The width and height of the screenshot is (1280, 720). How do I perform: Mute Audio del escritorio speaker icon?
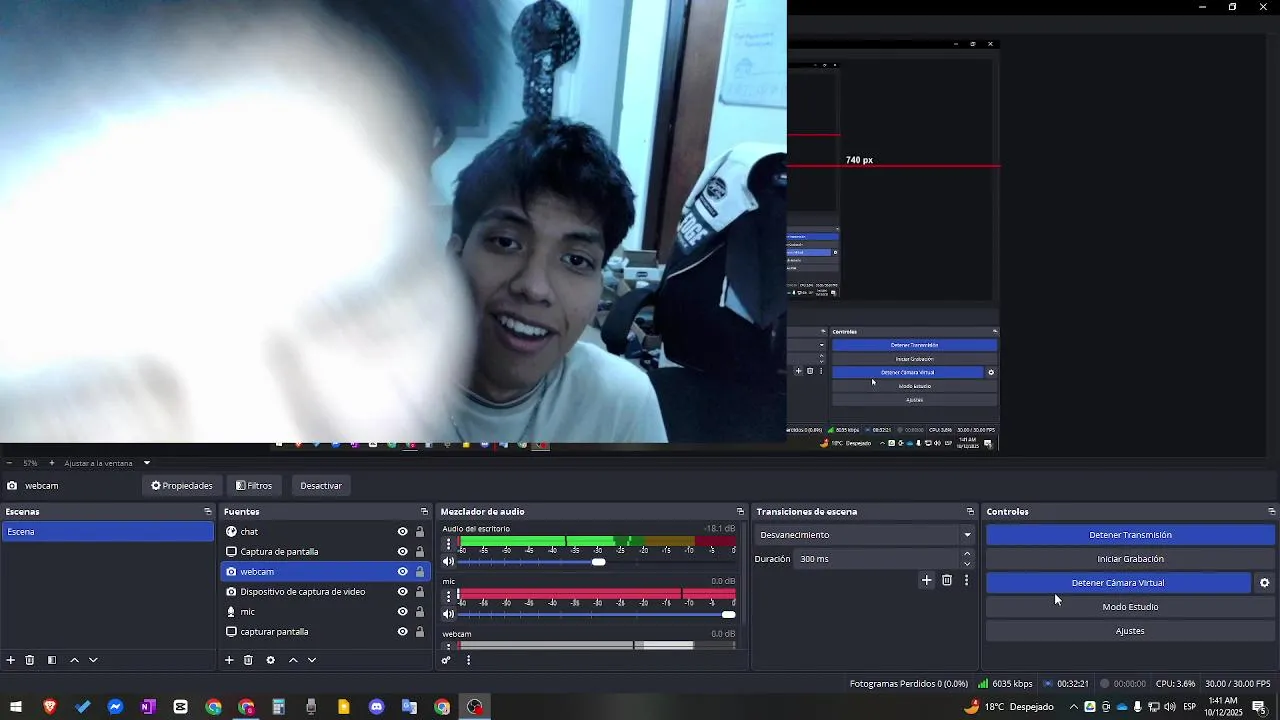(x=448, y=562)
